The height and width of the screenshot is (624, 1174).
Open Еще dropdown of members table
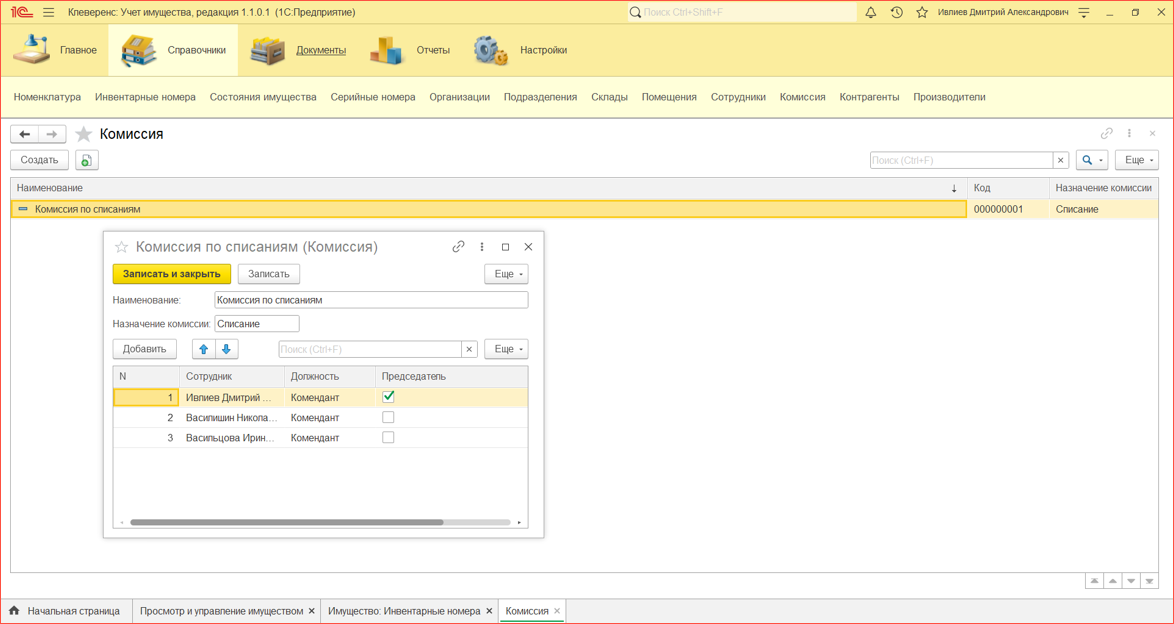coord(507,349)
